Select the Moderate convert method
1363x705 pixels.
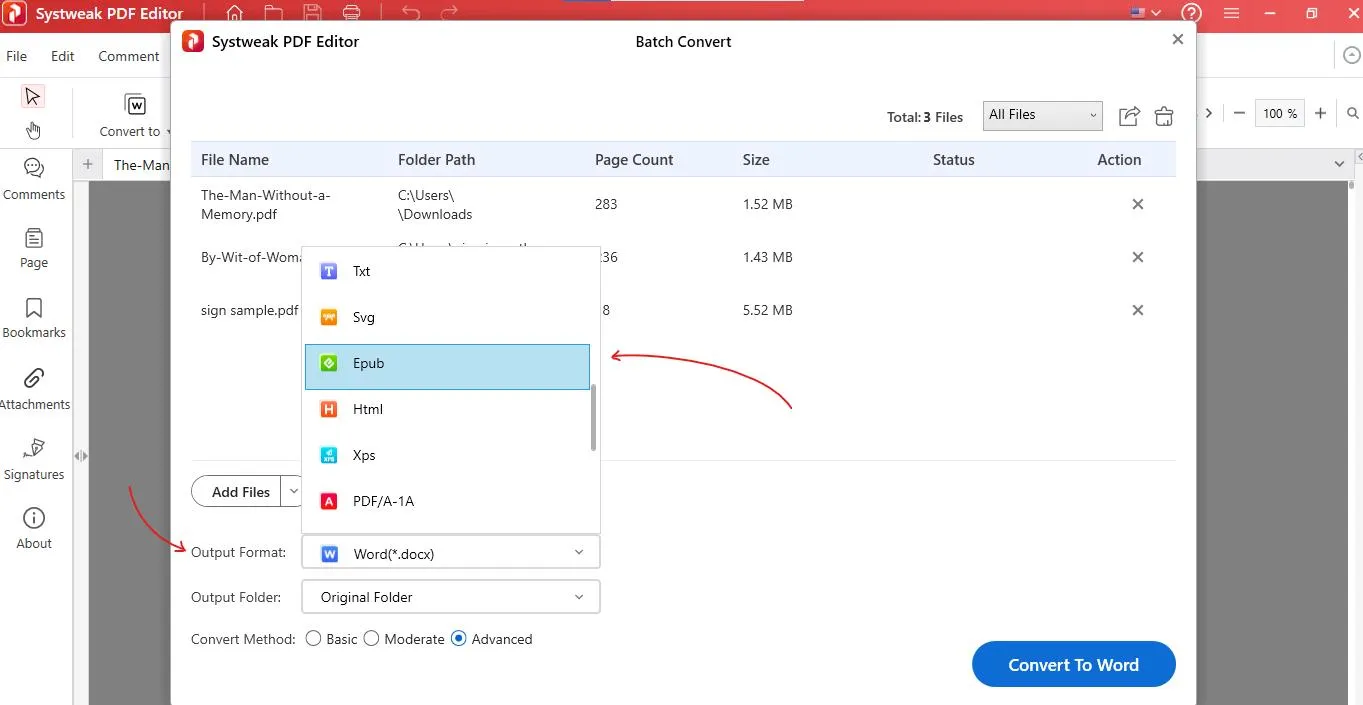(372, 639)
